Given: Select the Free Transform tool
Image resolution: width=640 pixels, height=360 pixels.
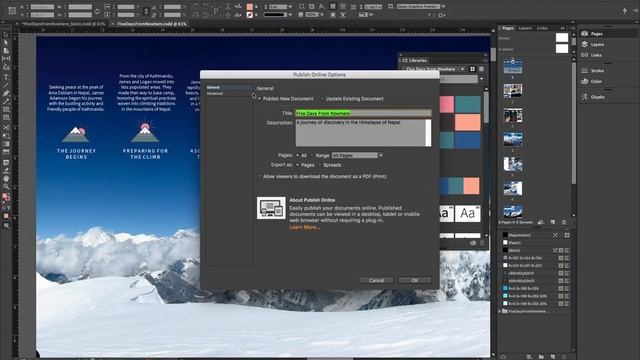Looking at the screenshot, I should pos(6,136).
